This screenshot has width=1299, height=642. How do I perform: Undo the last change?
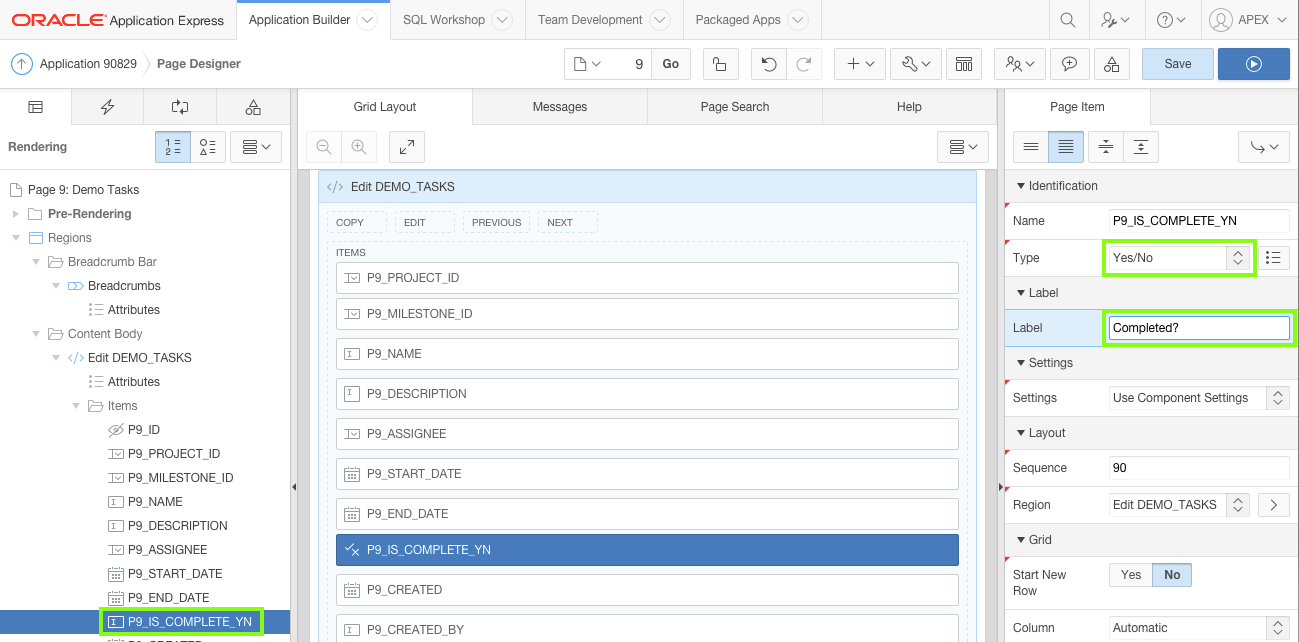point(766,63)
